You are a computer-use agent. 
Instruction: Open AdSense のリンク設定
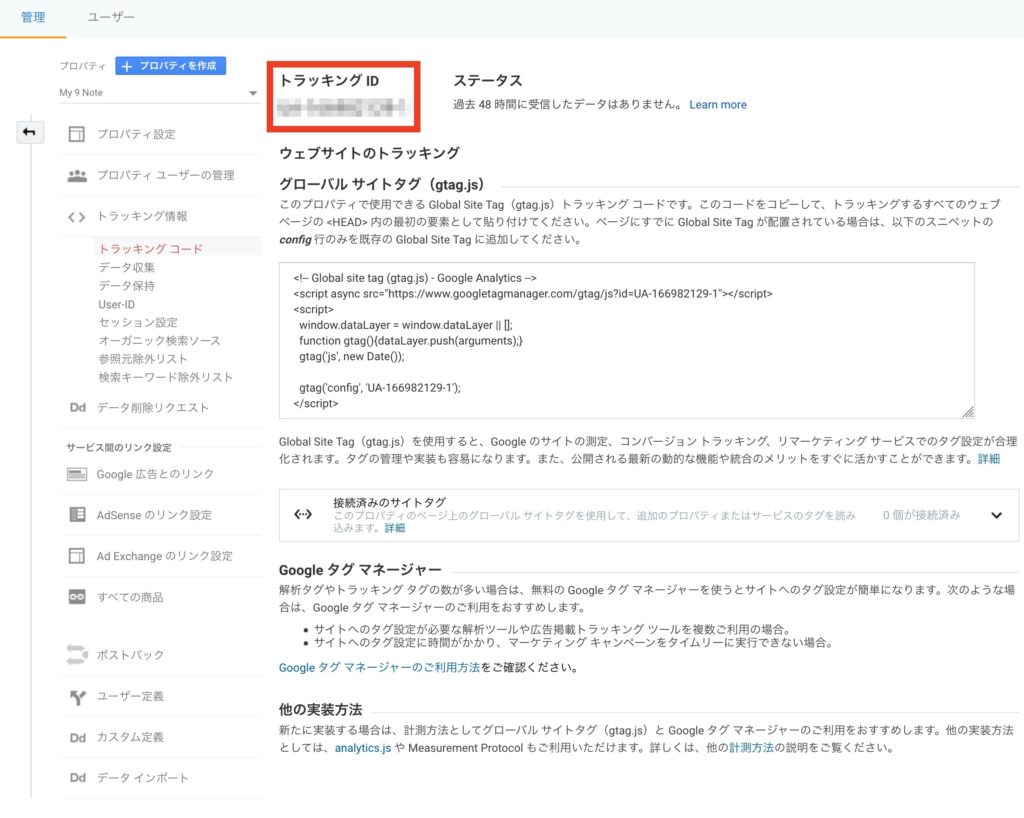[x=154, y=515]
